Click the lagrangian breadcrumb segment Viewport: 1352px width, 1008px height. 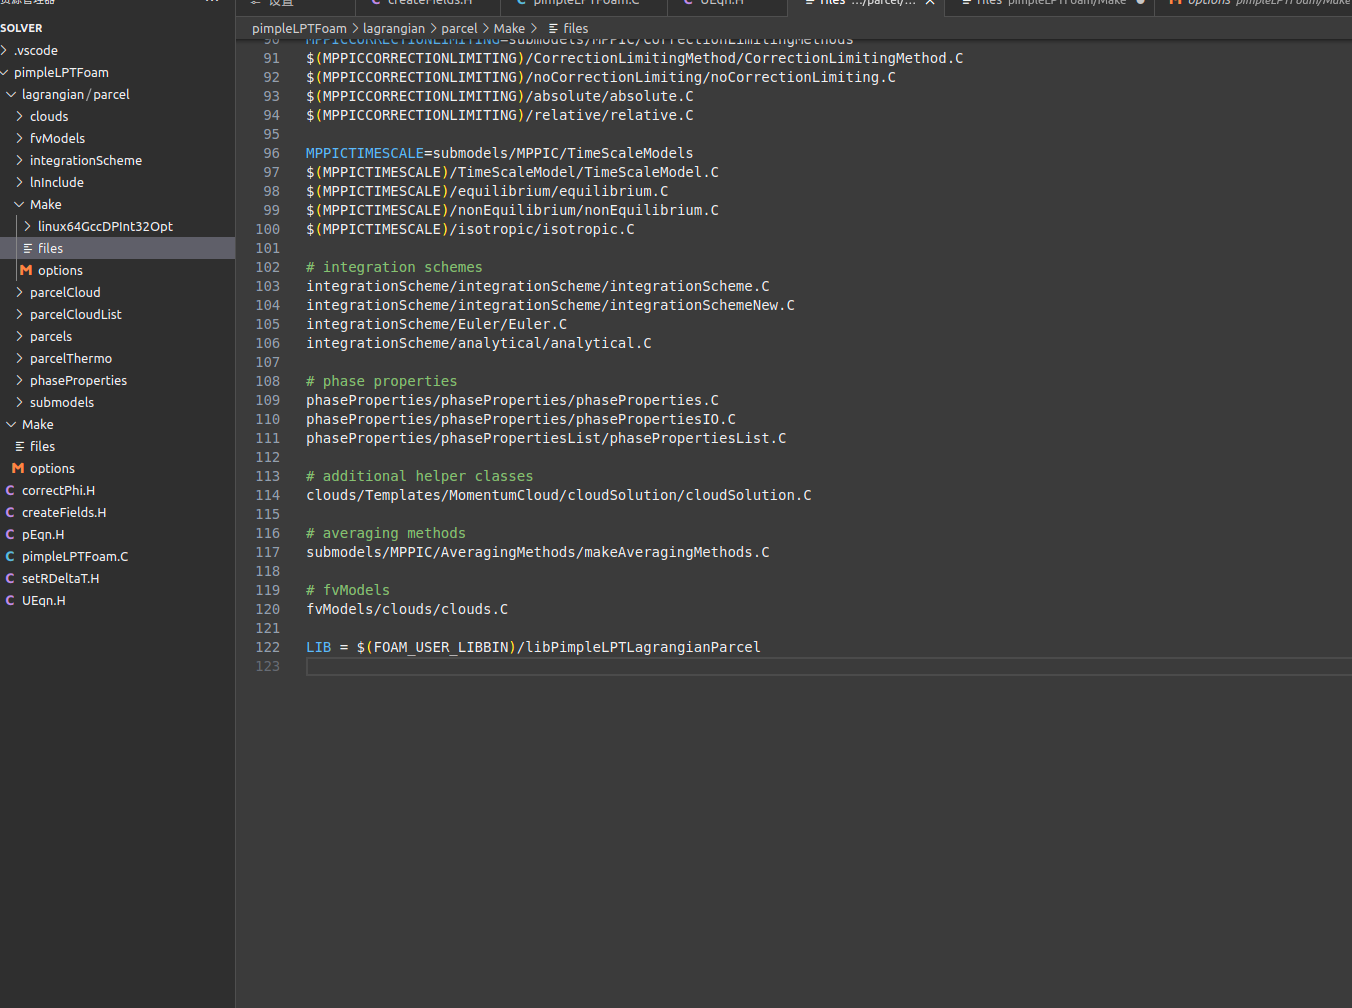[393, 28]
